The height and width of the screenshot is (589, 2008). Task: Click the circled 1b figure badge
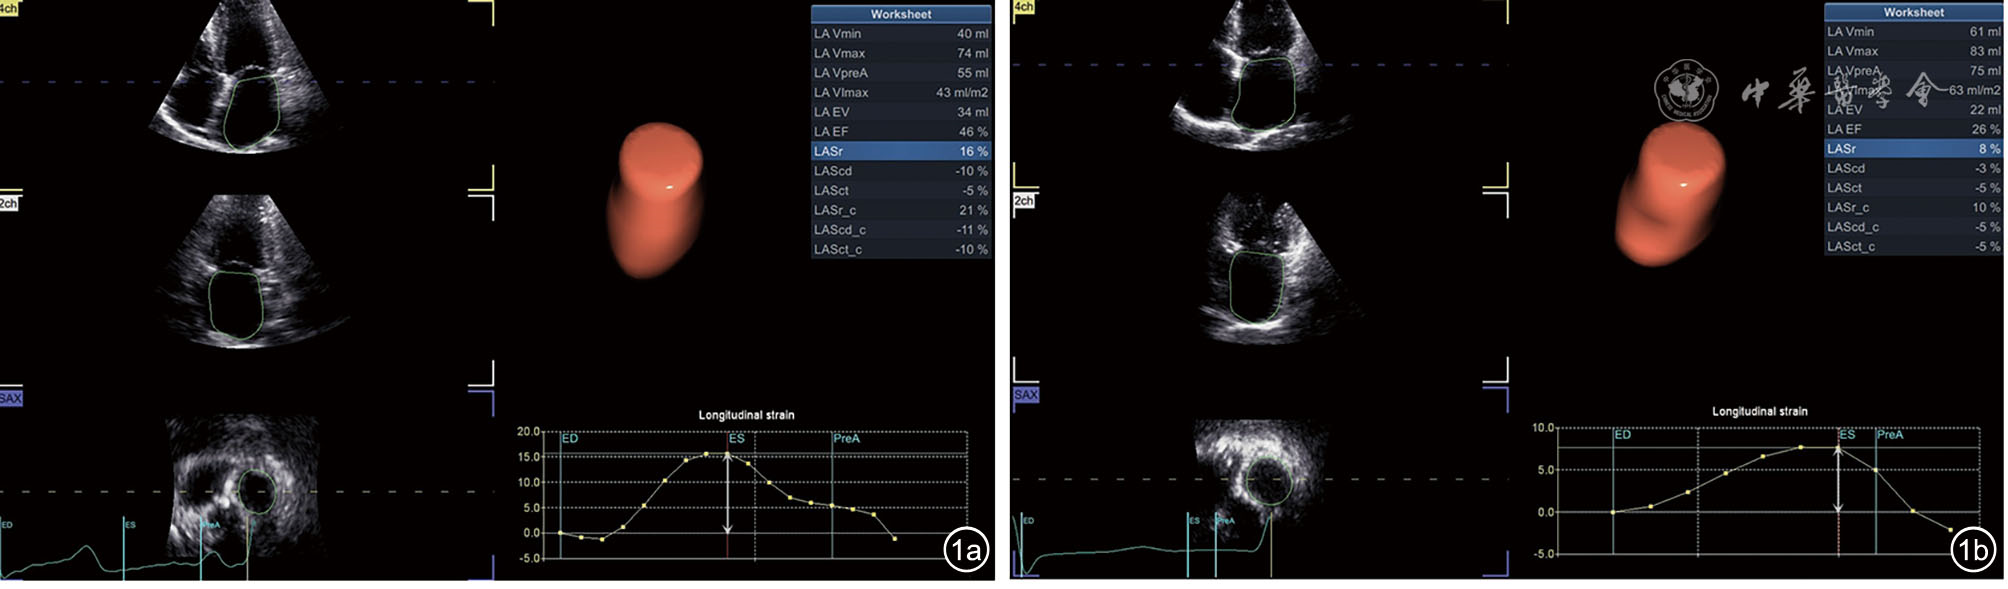click(x=1972, y=550)
